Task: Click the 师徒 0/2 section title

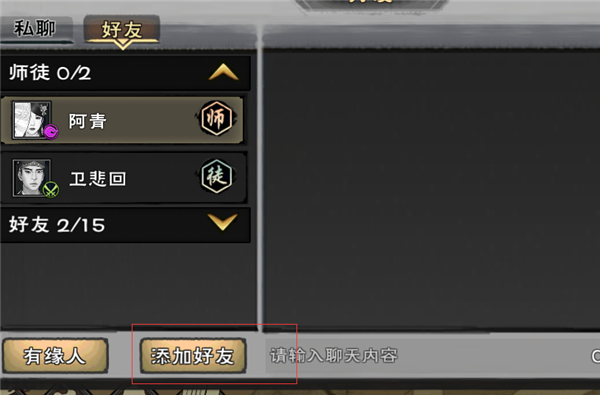Action: coord(50,72)
